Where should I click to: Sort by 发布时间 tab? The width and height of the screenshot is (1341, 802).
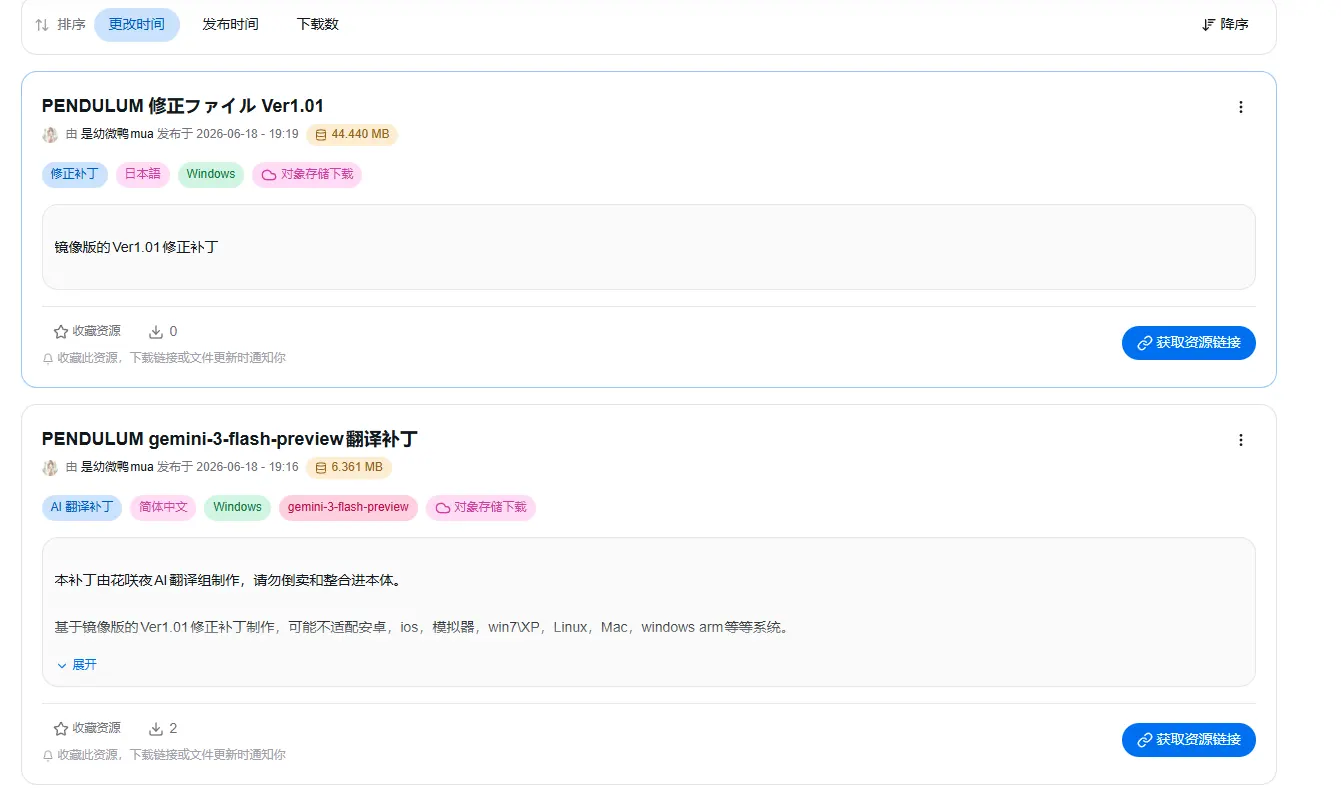(230, 25)
